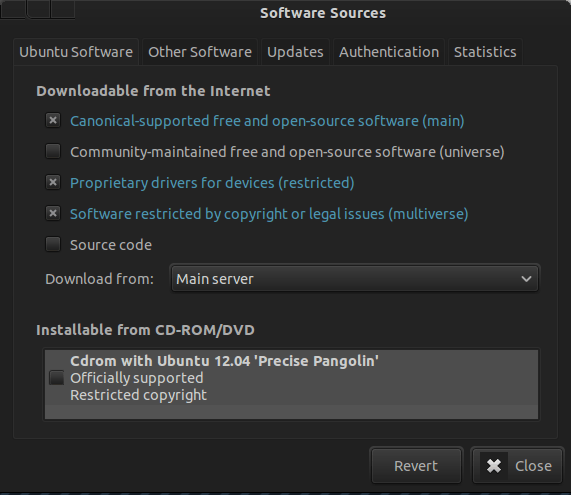
Task: Enable the Source code checkbox
Action: pos(53,244)
